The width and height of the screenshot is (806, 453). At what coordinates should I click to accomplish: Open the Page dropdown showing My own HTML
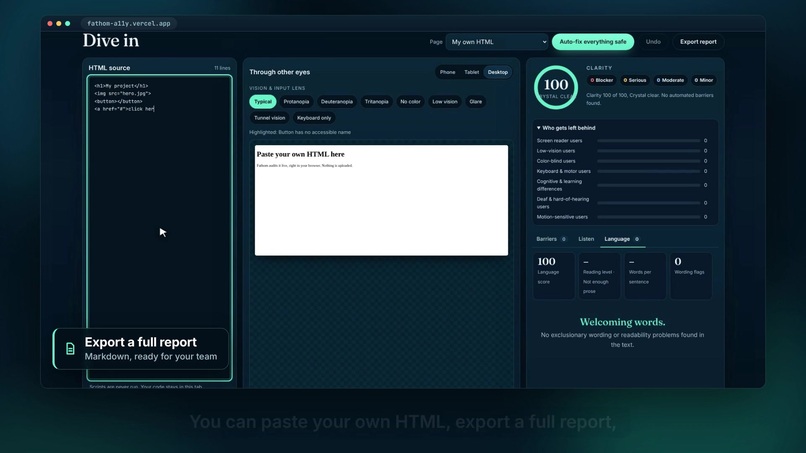pos(497,42)
